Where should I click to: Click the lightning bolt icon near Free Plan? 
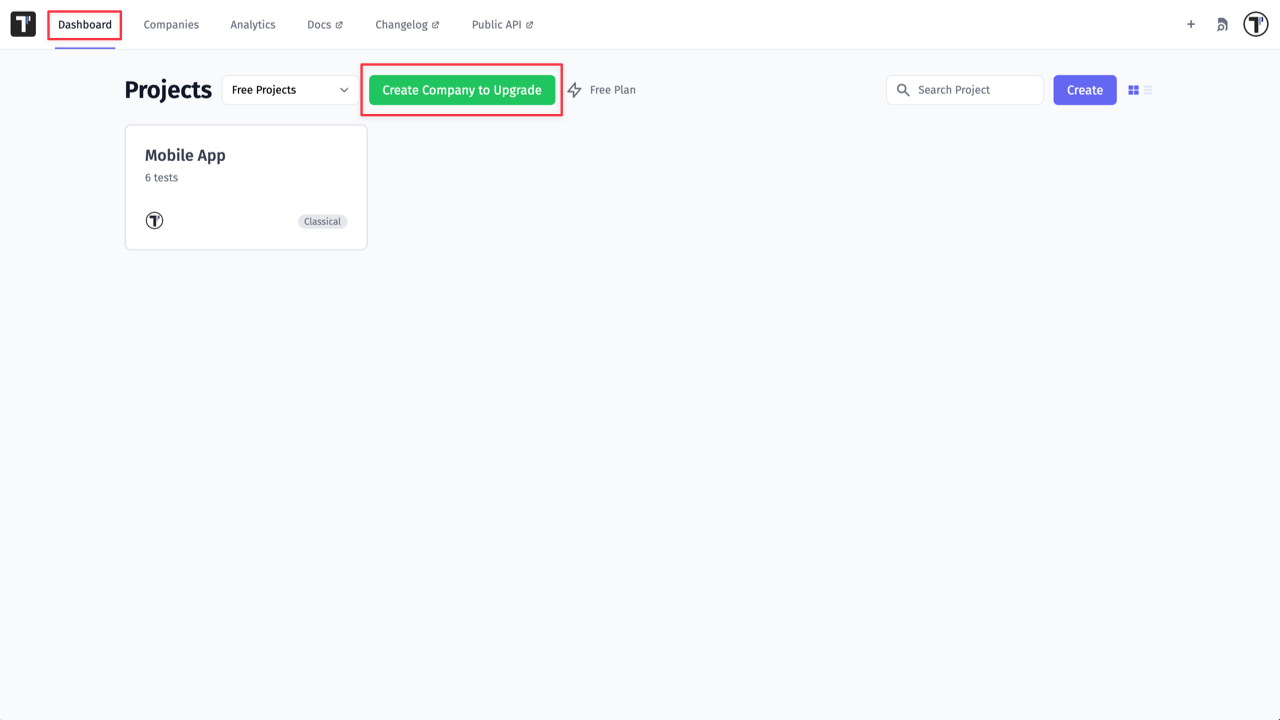pos(574,90)
